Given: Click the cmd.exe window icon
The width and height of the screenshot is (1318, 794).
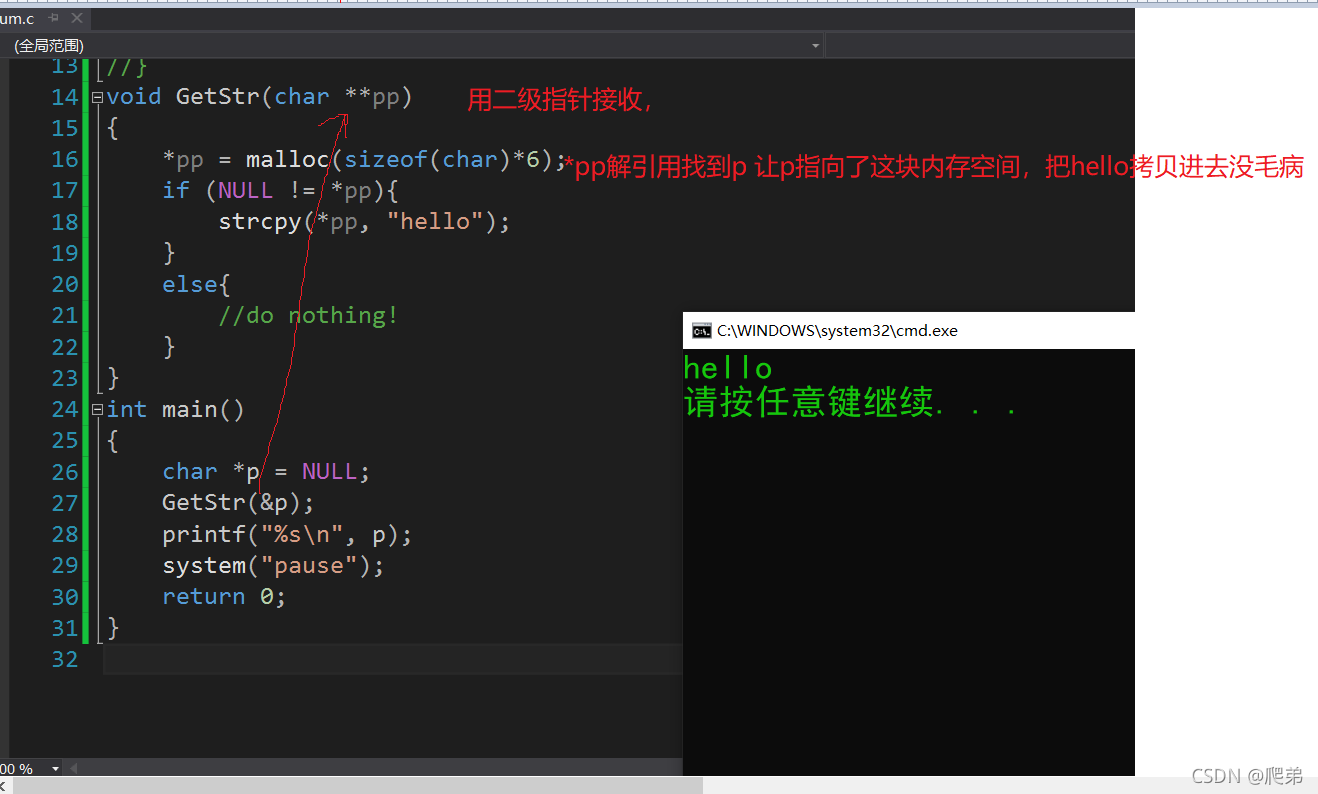Looking at the screenshot, I should tap(702, 331).
